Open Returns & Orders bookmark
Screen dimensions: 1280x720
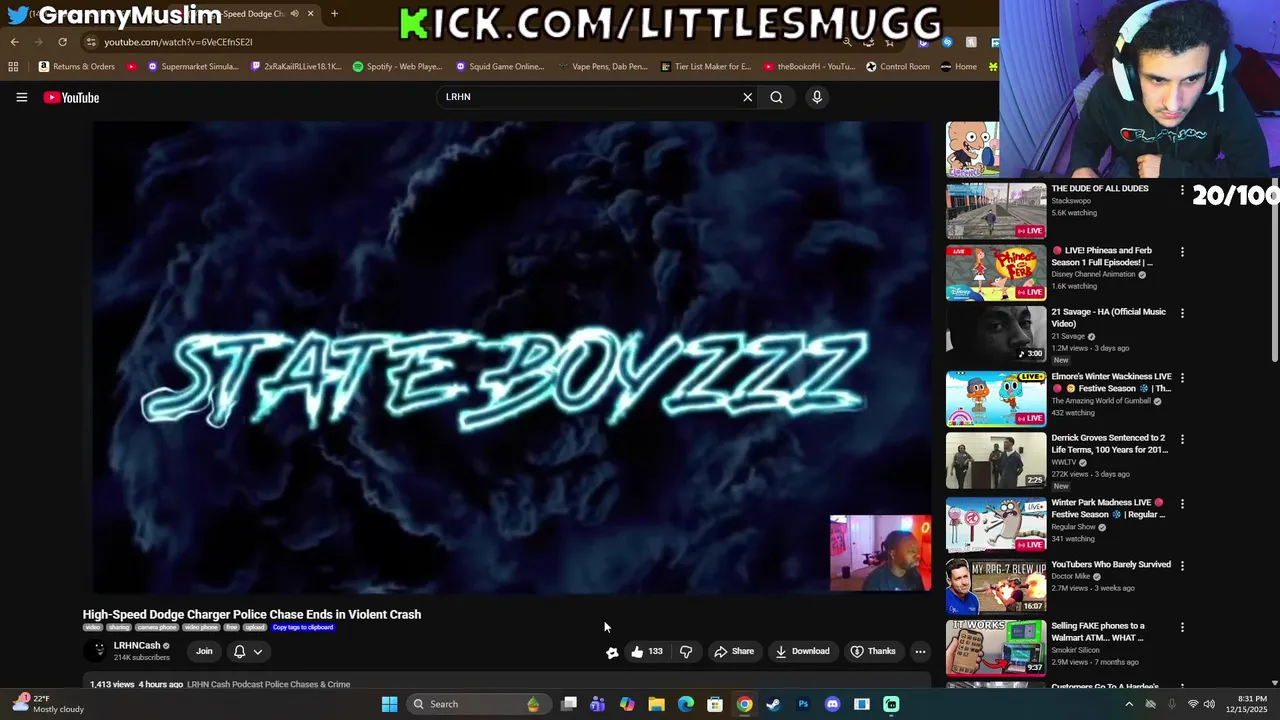(x=77, y=67)
